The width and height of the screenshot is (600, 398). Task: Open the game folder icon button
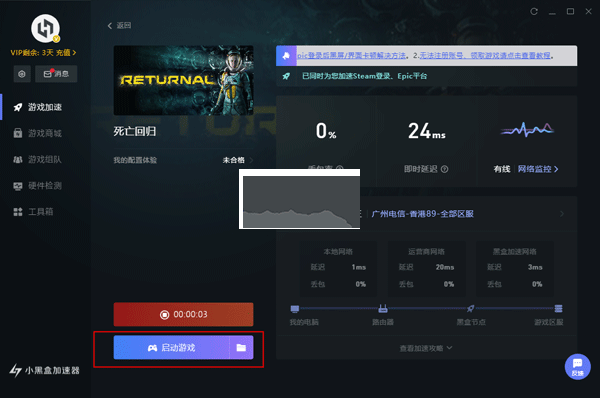241,347
